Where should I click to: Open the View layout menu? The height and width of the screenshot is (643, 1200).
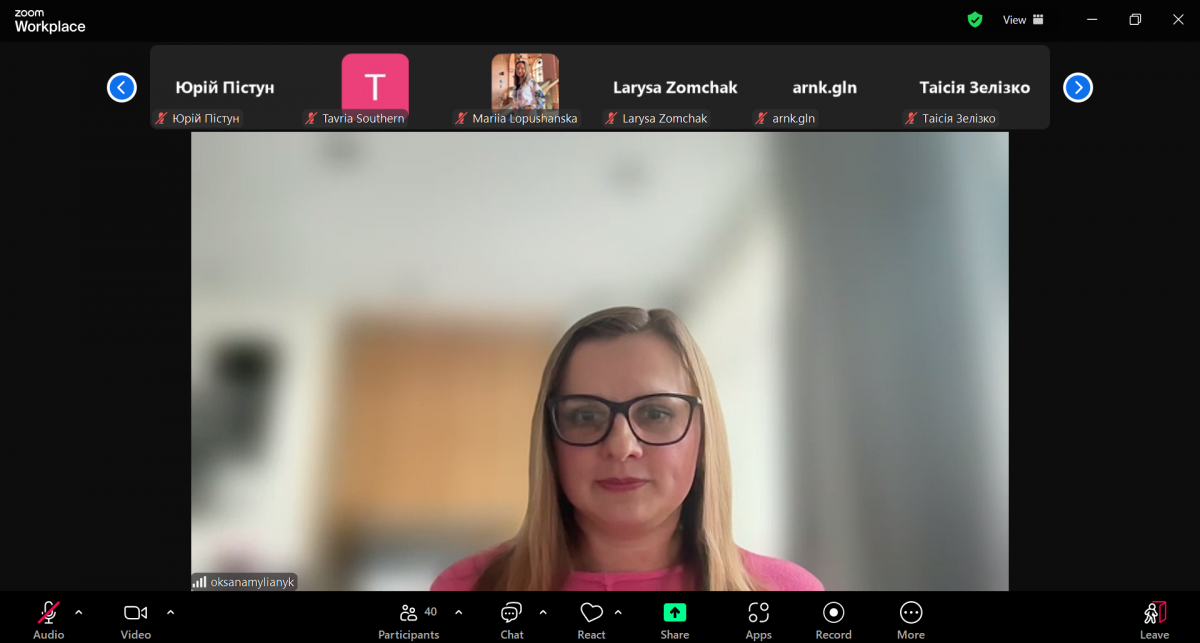coord(1023,20)
